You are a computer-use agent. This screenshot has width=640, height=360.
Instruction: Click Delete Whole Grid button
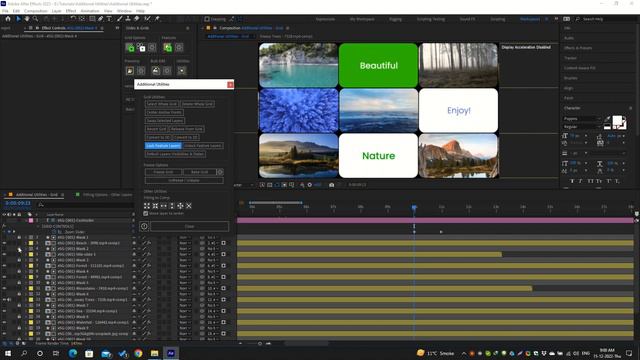198,104
